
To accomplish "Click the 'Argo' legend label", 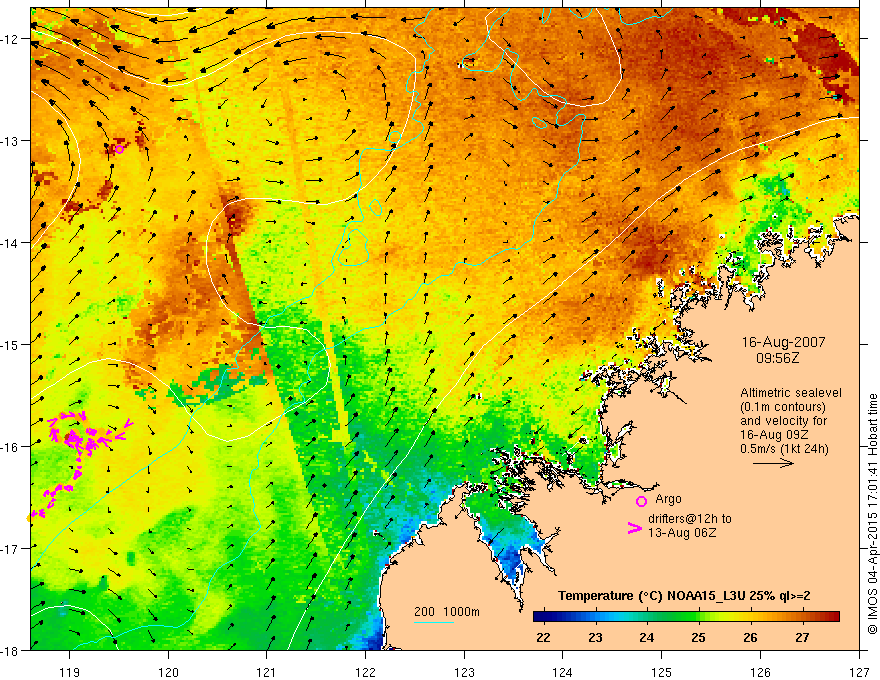I will [668, 499].
